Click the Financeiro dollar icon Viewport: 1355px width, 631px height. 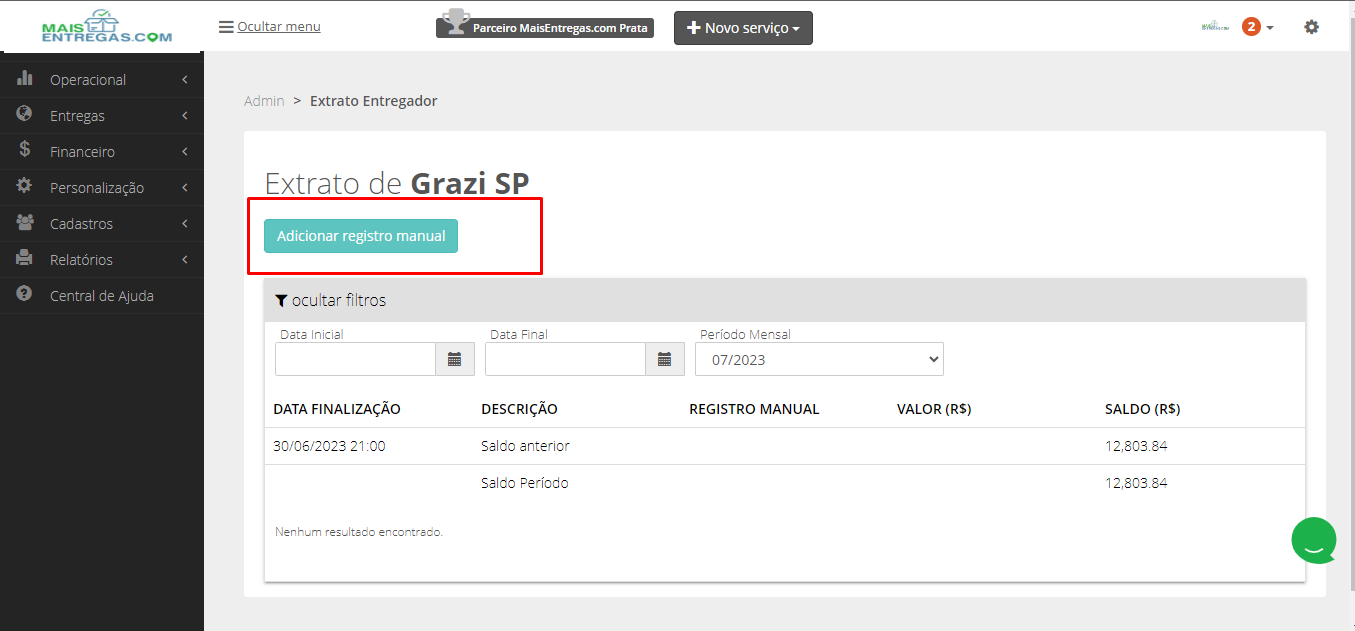point(25,151)
